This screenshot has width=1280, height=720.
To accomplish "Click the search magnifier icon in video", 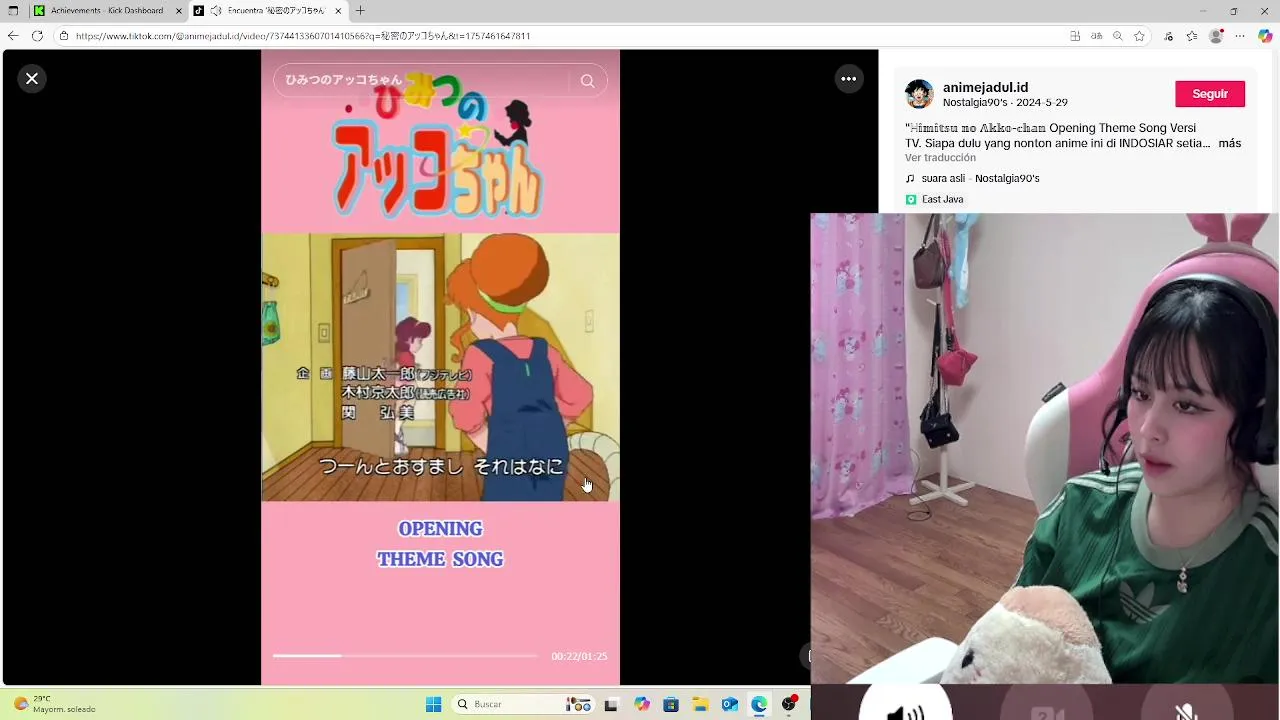I will [x=588, y=81].
